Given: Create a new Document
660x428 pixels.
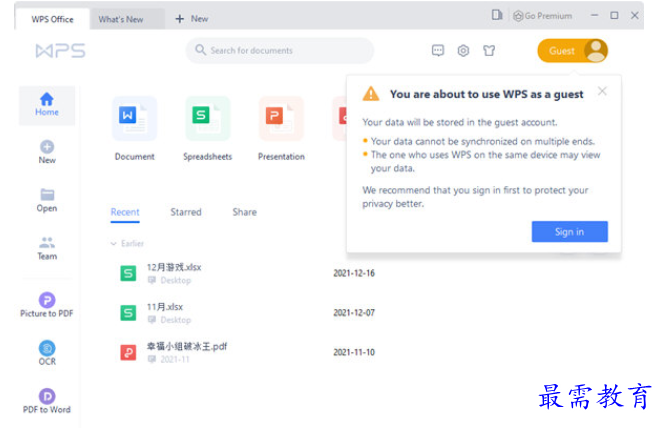Looking at the screenshot, I should [x=134, y=129].
